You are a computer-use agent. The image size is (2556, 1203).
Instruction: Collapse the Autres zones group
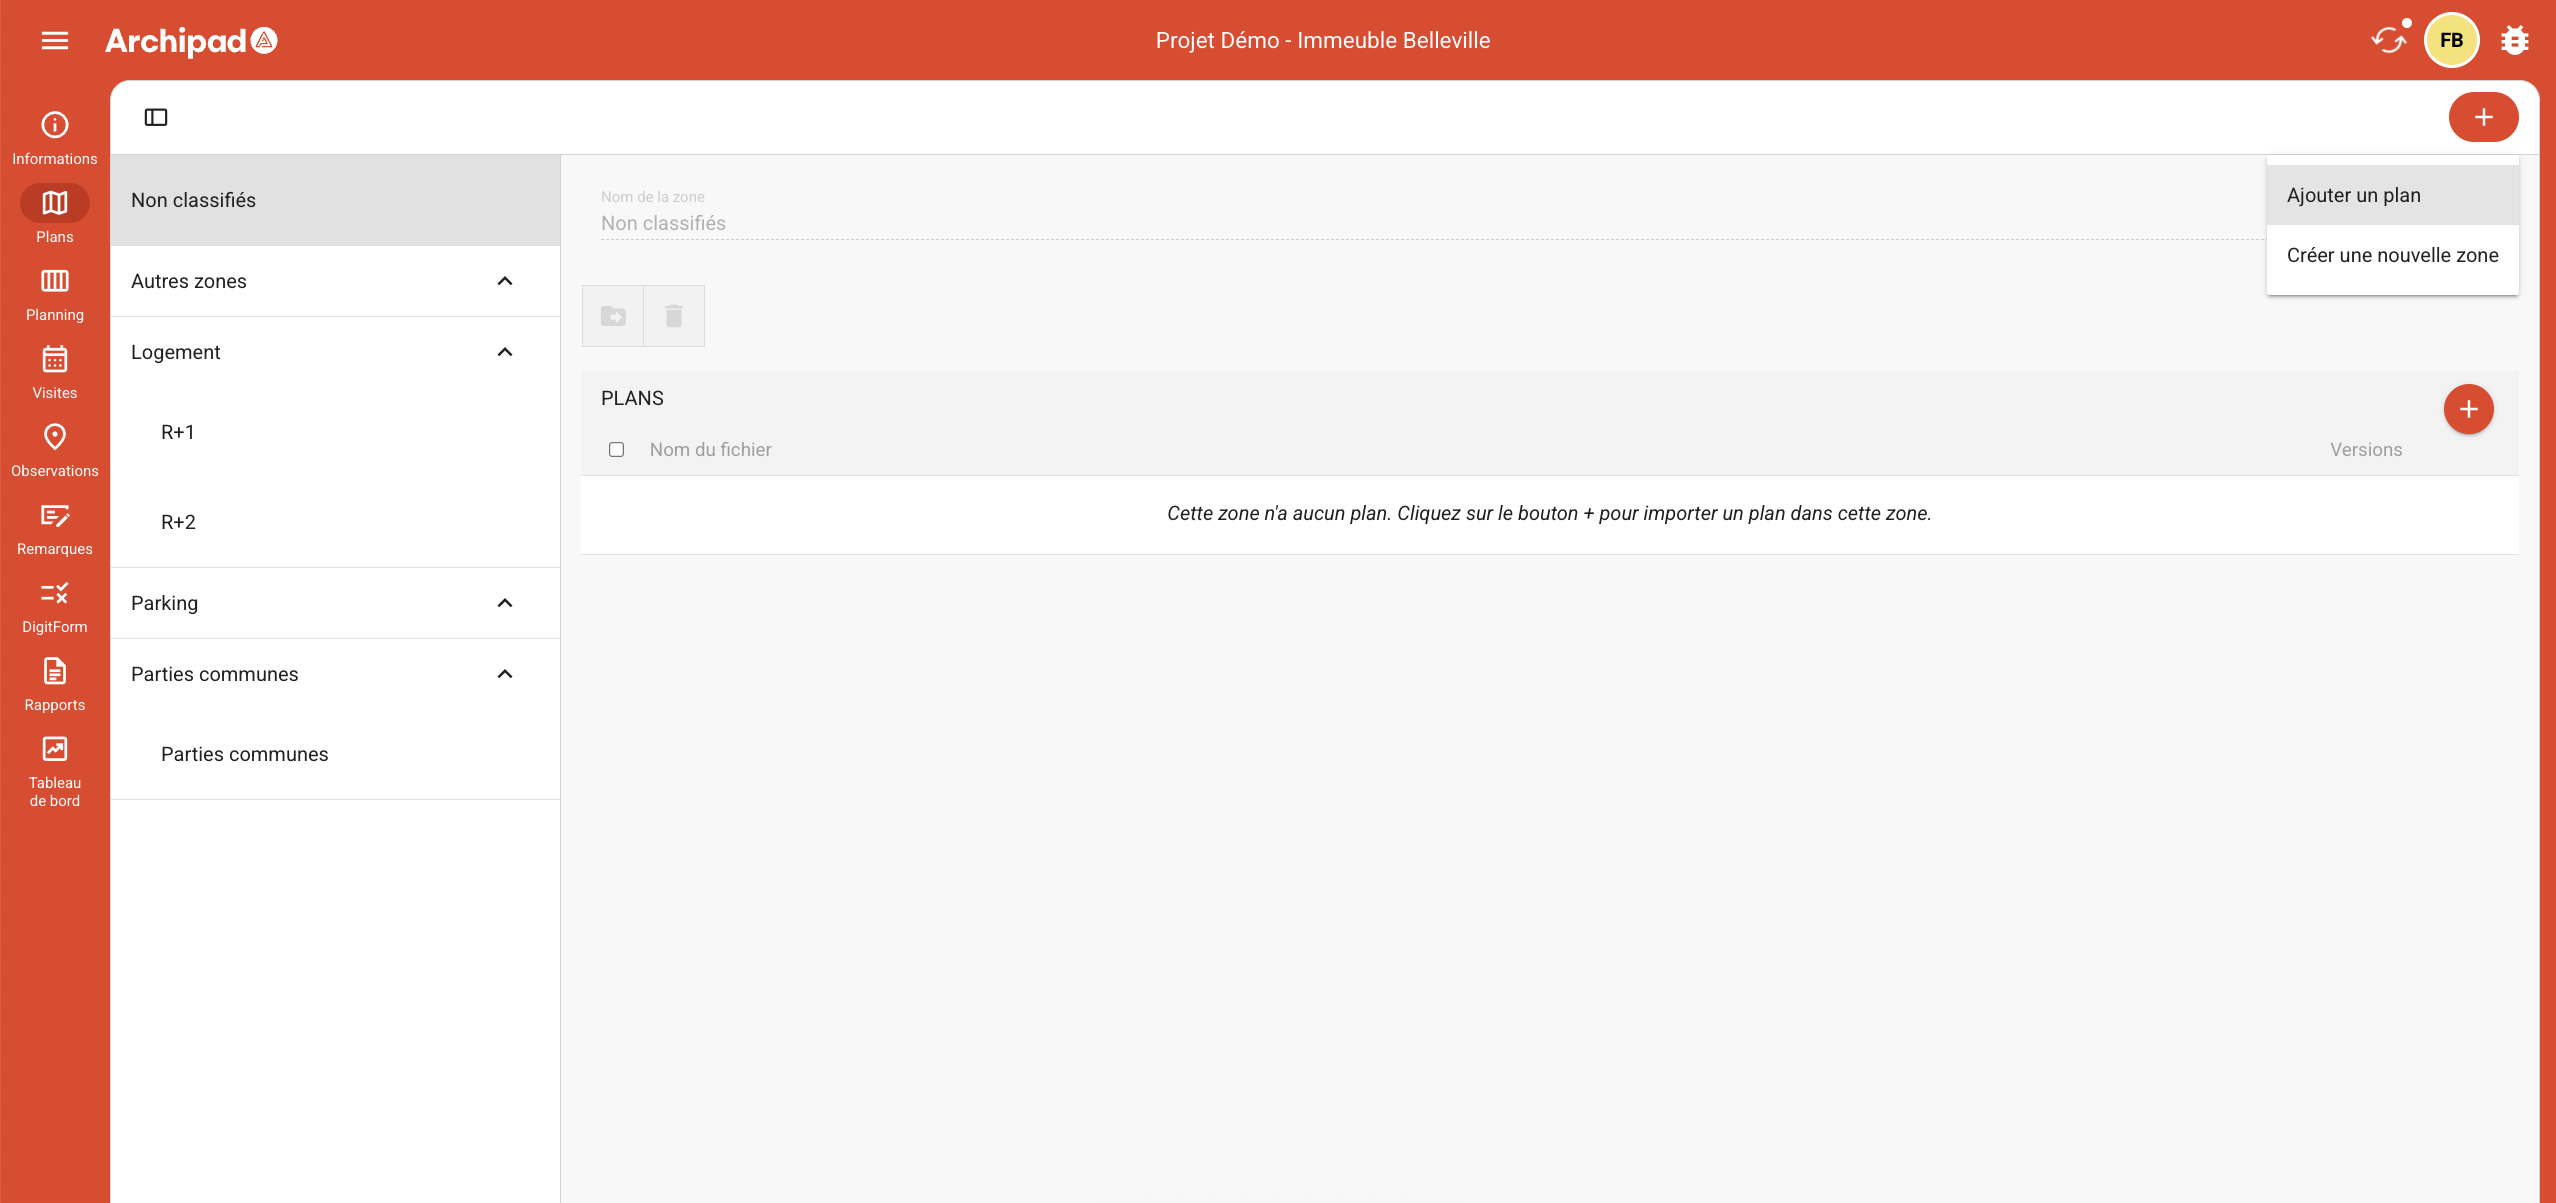pyautogui.click(x=505, y=281)
